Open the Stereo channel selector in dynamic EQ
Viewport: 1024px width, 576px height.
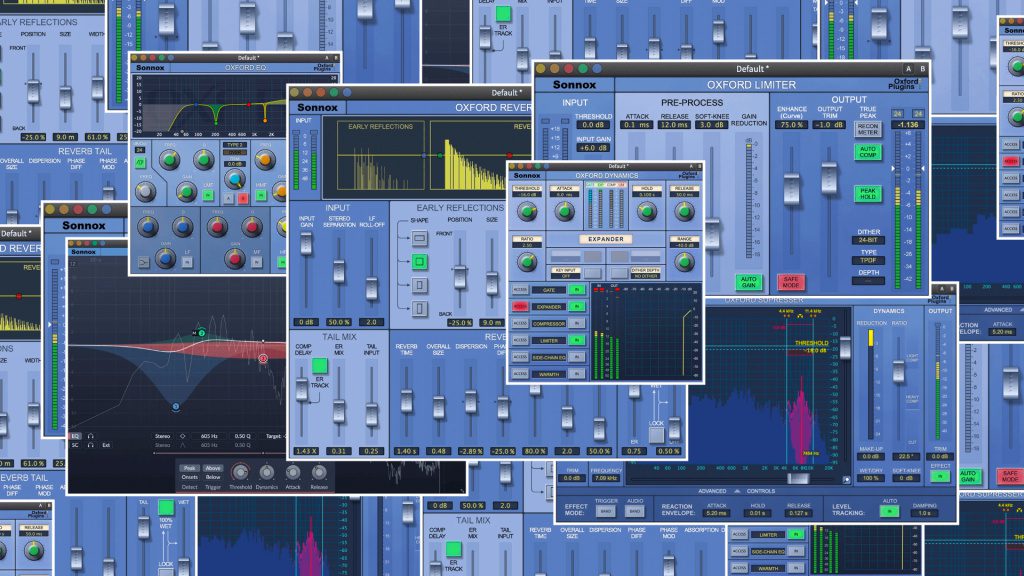[x=163, y=436]
